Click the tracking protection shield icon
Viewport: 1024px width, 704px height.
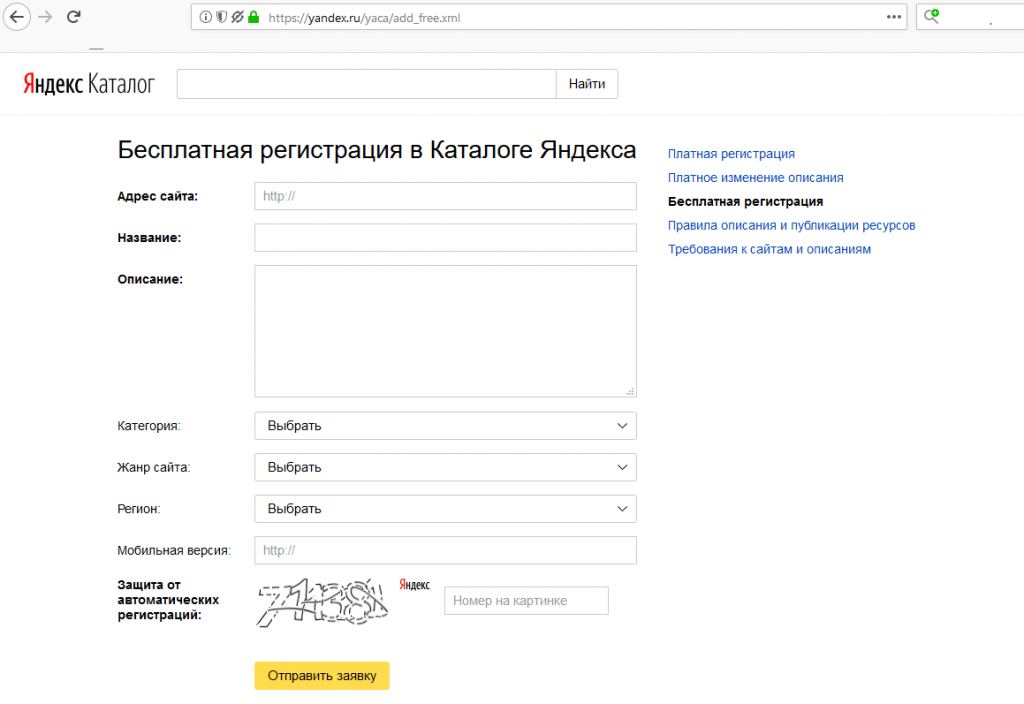(221, 18)
